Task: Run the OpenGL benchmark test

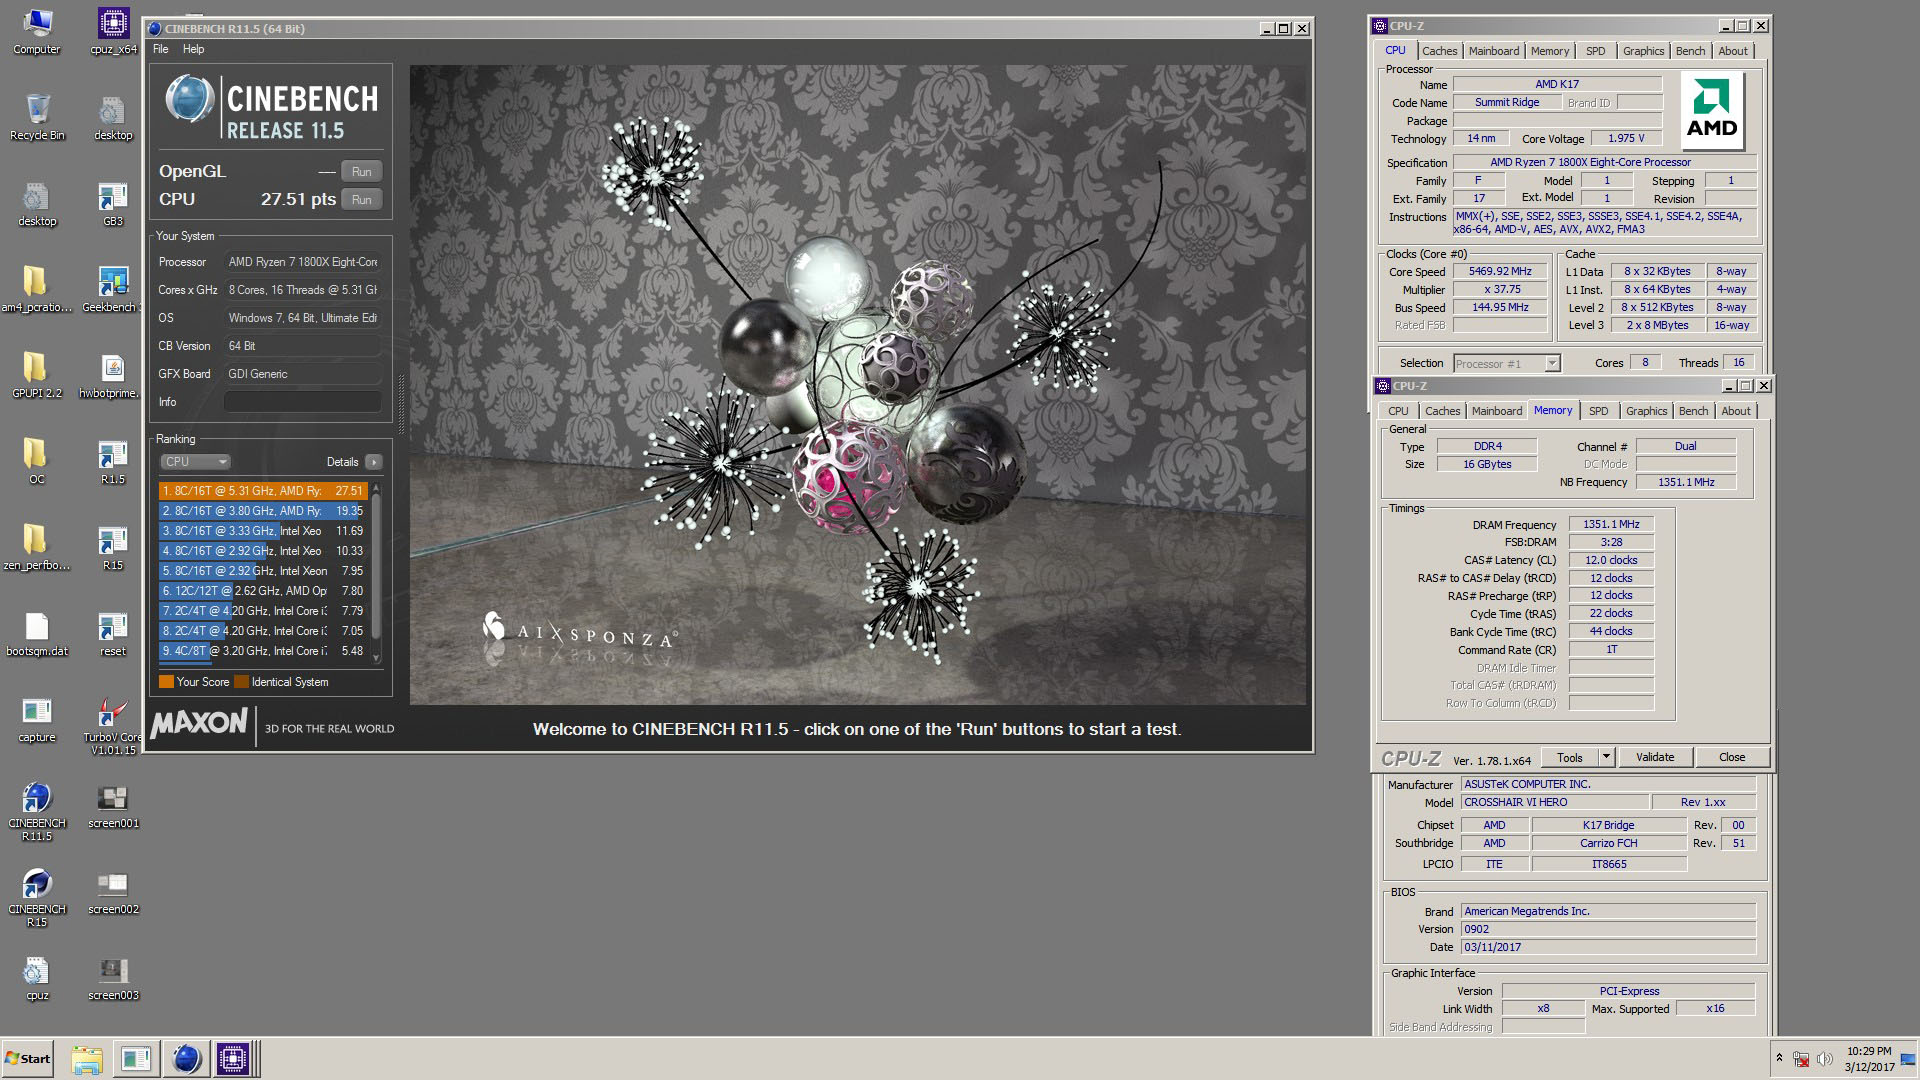Action: [362, 171]
